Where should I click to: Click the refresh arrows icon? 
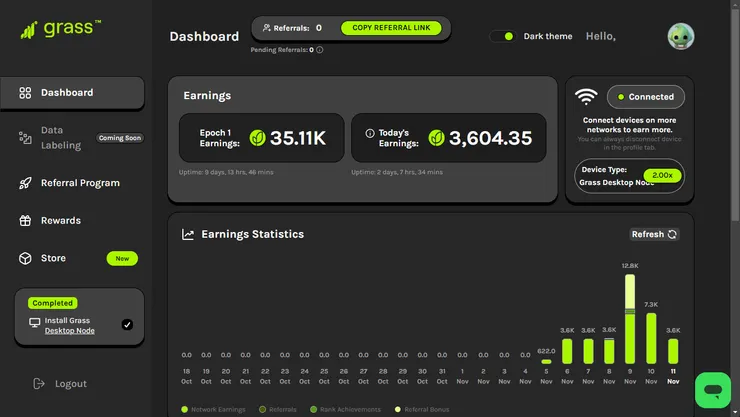[672, 234]
